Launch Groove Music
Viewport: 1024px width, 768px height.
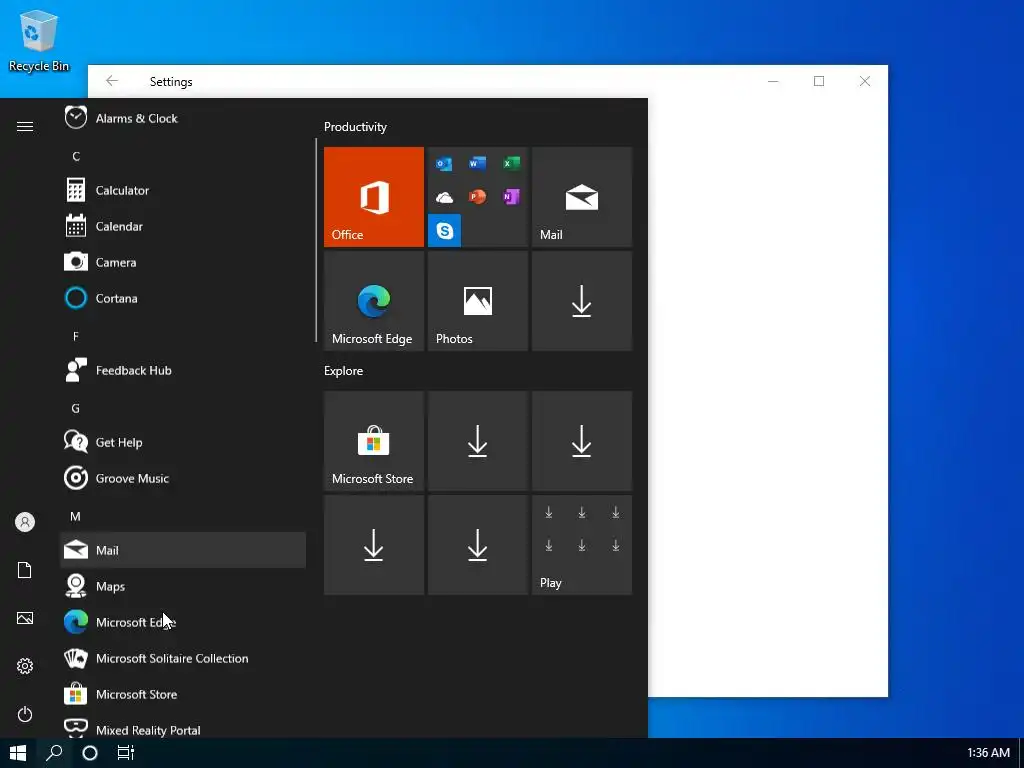[x=183, y=478]
